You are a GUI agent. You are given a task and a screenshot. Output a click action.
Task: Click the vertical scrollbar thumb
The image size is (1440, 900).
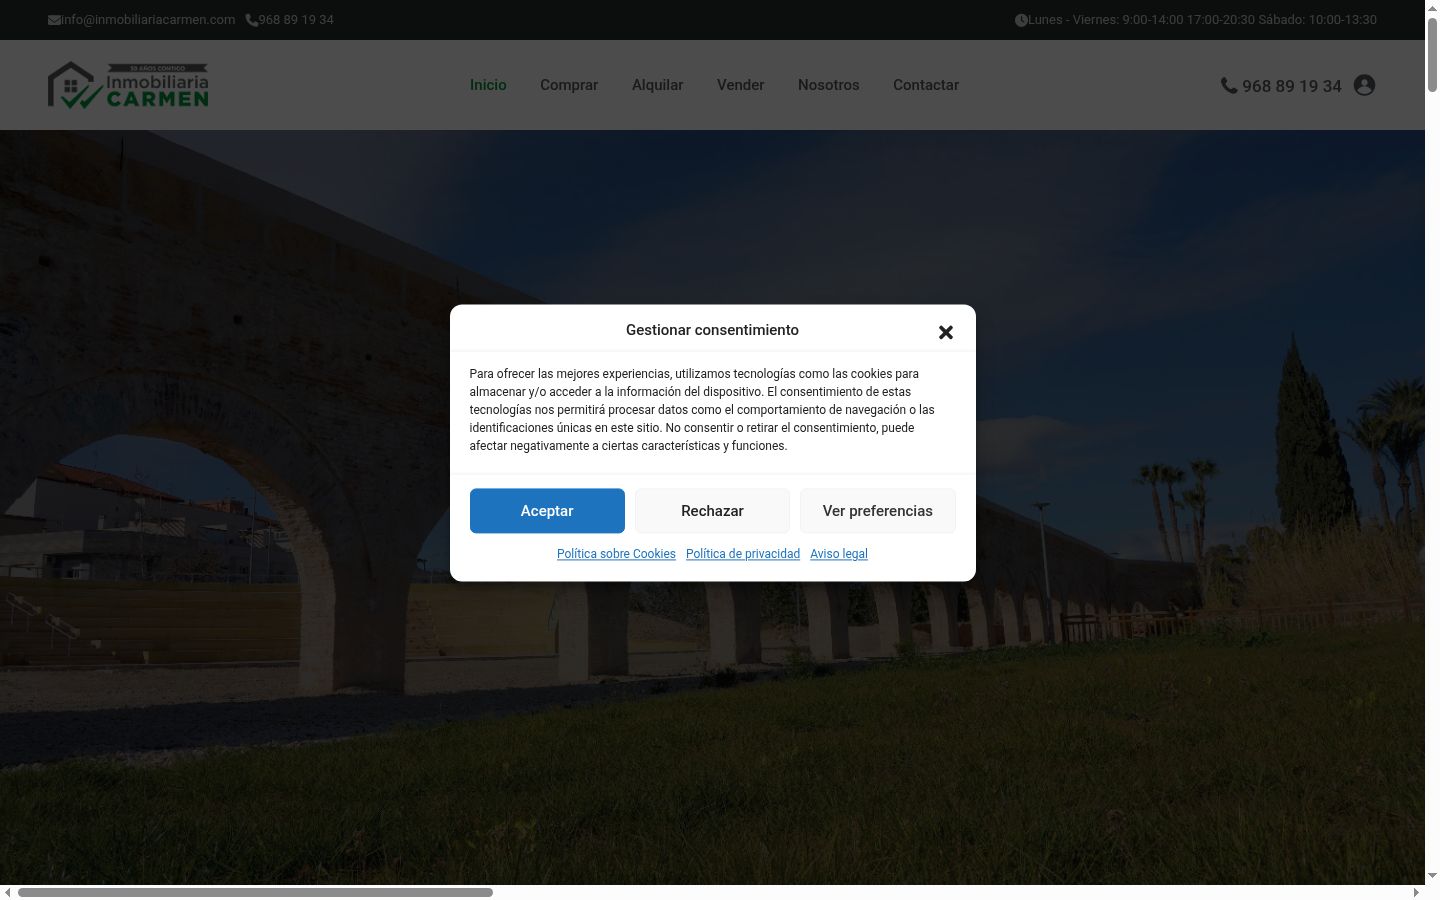pyautogui.click(x=1432, y=55)
